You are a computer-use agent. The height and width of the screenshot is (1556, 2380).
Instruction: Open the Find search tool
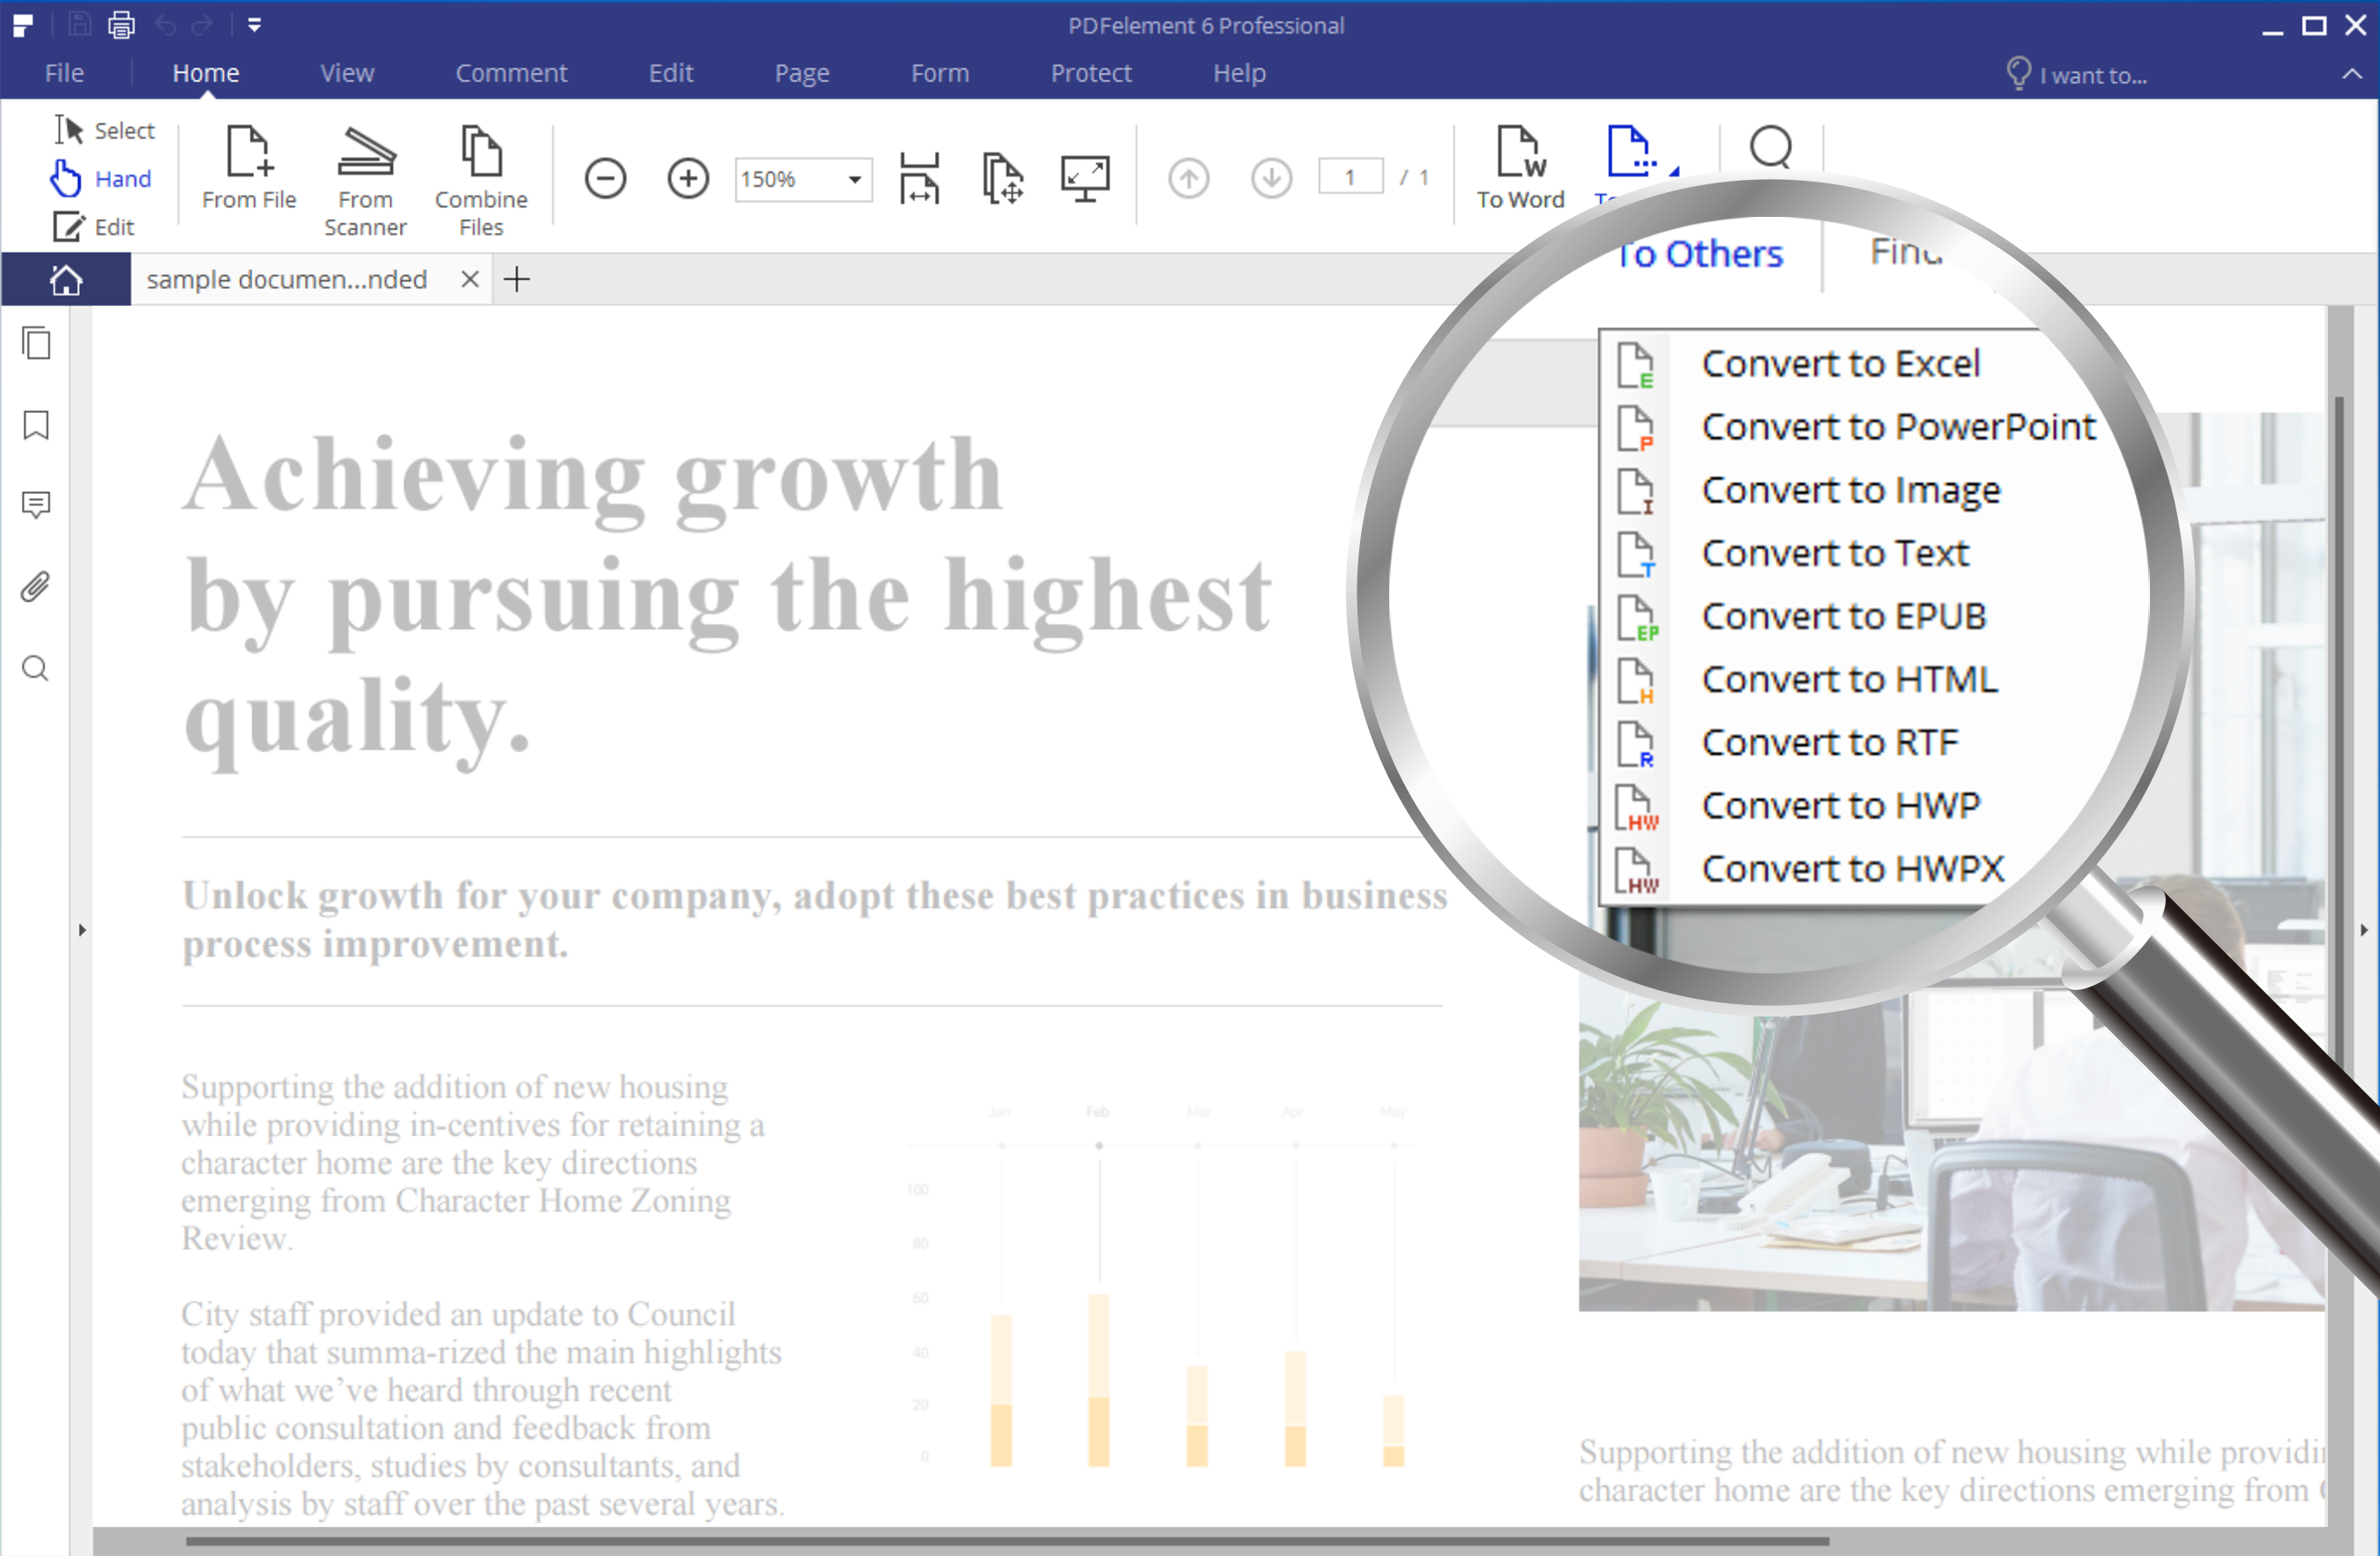1771,147
